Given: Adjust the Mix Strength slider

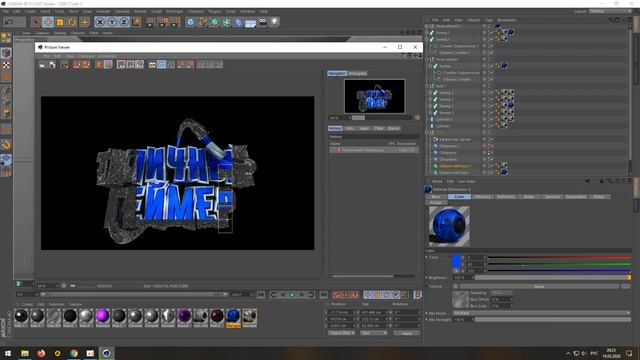Looking at the screenshot, I should [x=553, y=320].
